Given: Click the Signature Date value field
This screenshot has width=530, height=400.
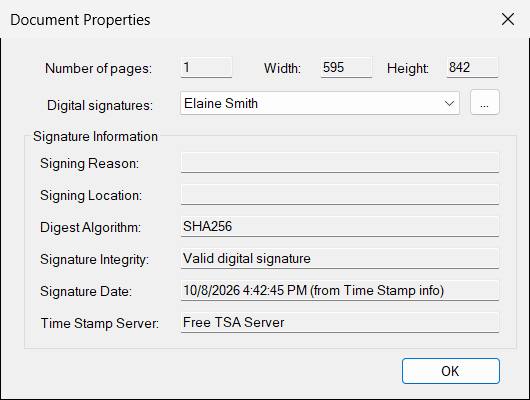Looking at the screenshot, I should click(x=340, y=290).
